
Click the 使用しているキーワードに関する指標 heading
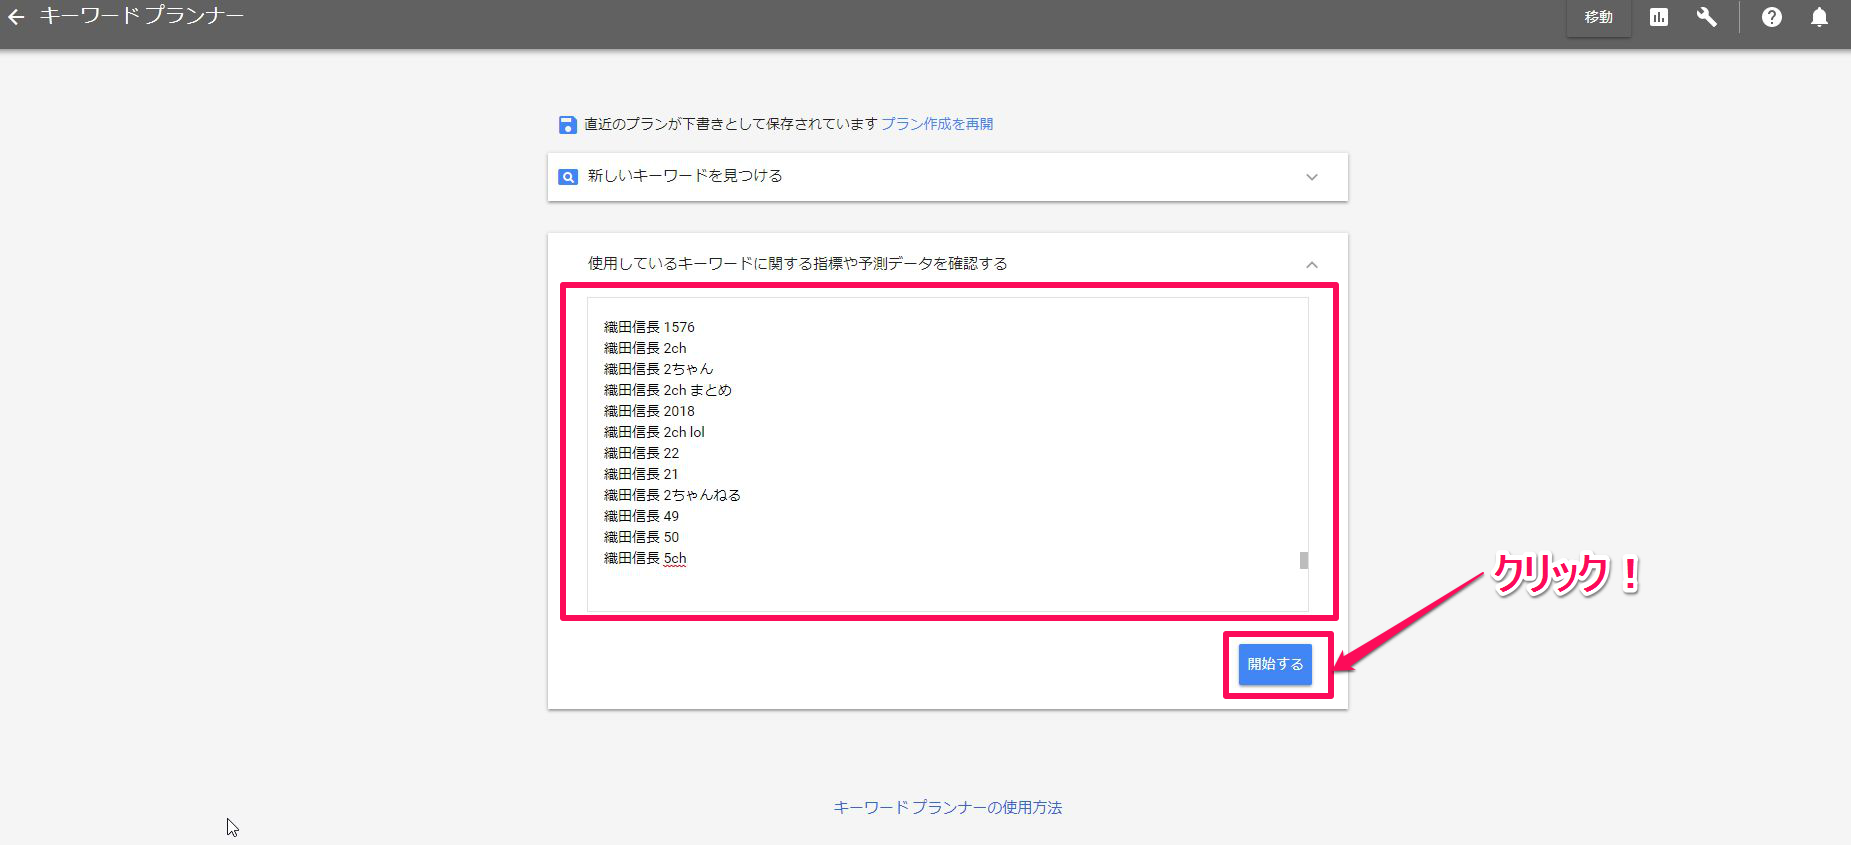(797, 263)
